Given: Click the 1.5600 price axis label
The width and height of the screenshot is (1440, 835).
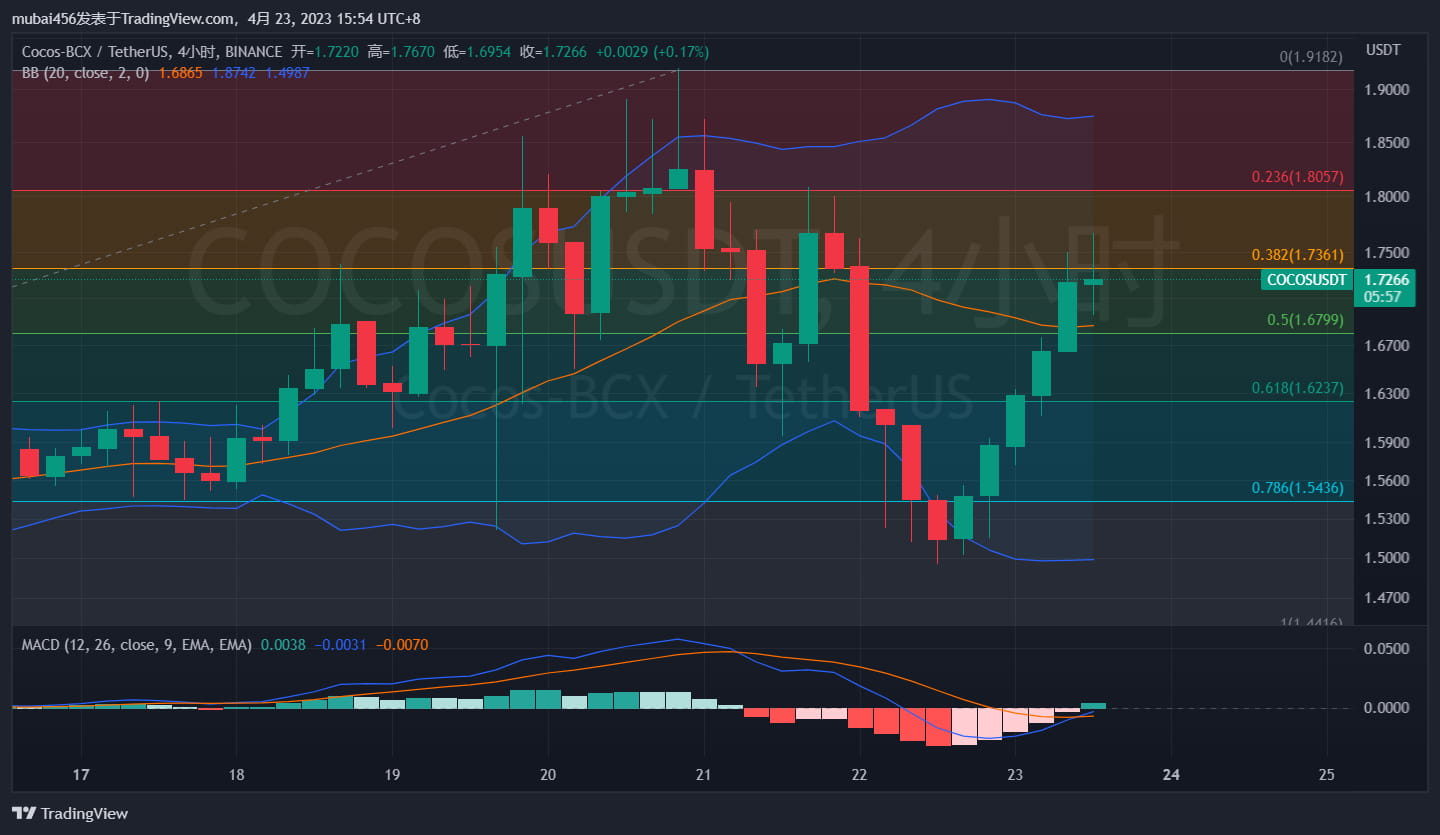Looking at the screenshot, I should tap(1386, 481).
